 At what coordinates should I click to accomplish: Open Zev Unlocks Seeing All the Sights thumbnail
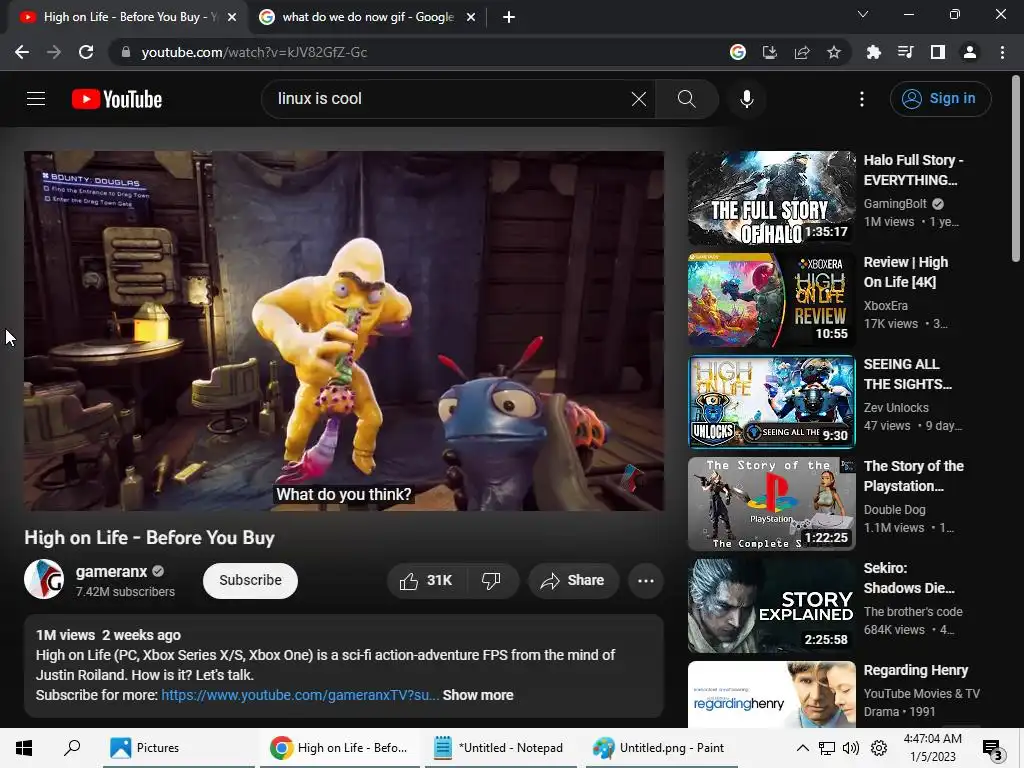pos(772,402)
